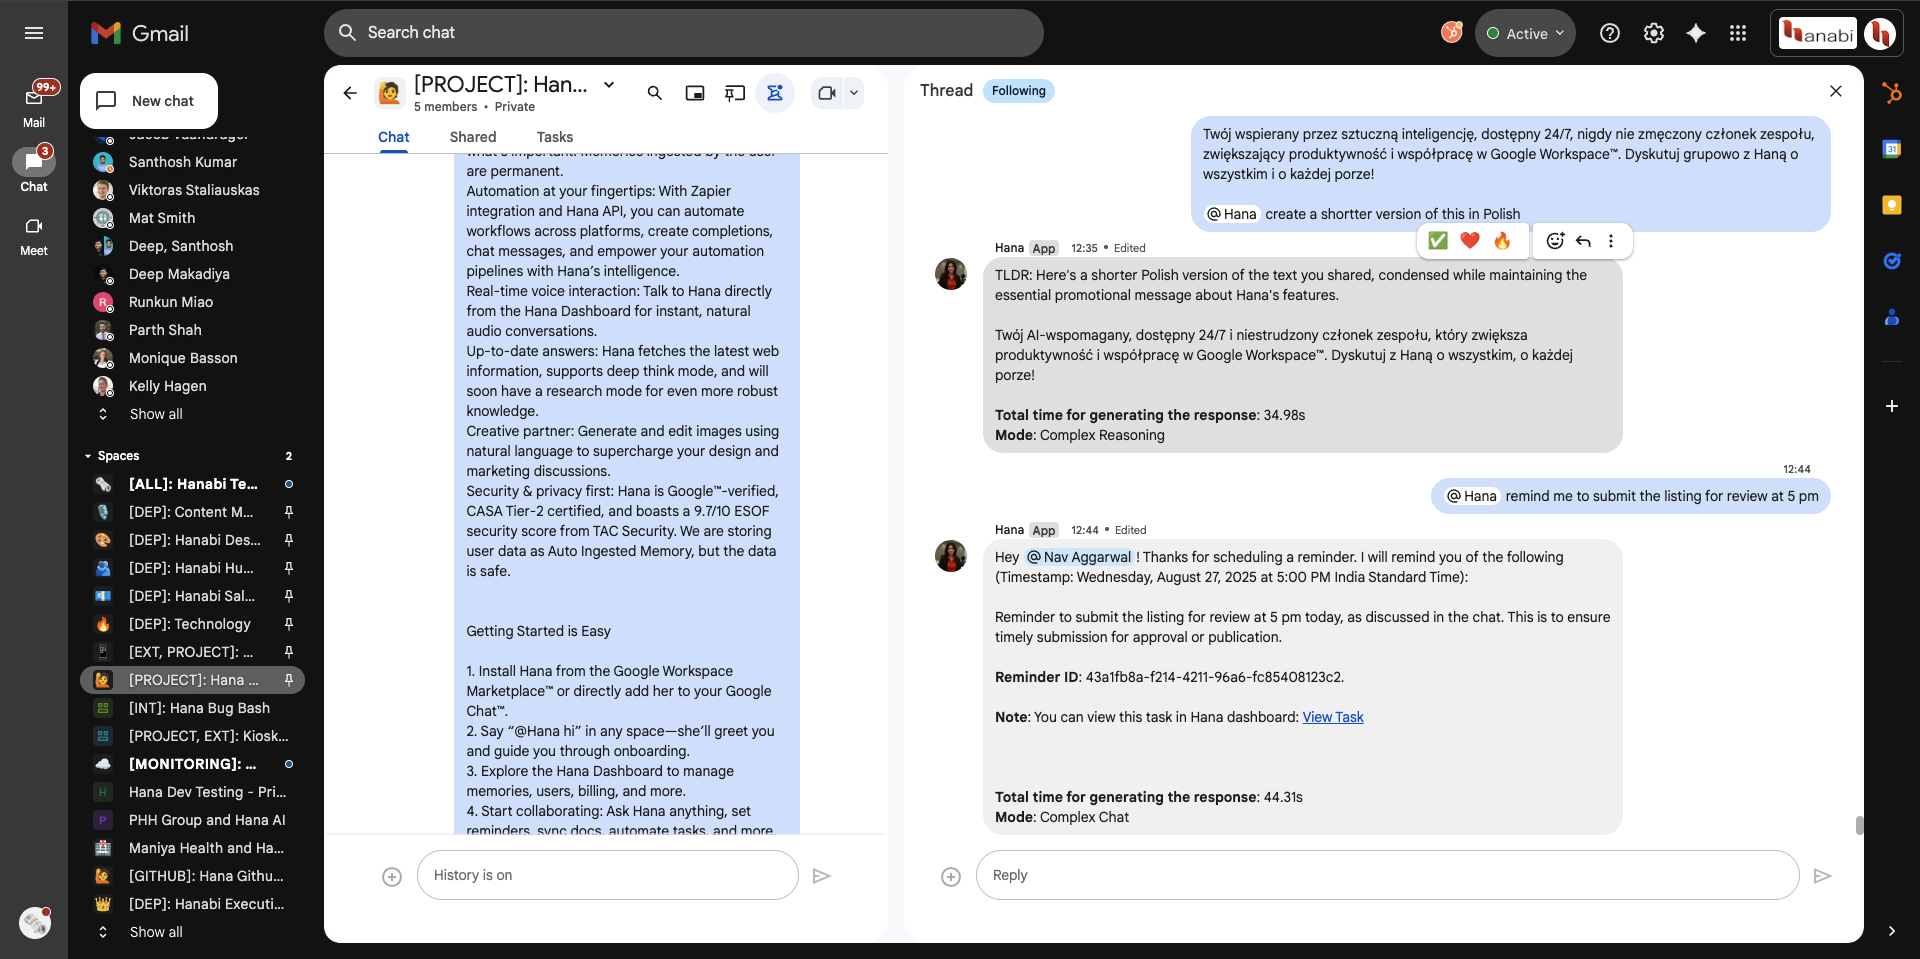Open Hanabi account profile
The height and width of the screenshot is (959, 1920).
coord(1881,33)
